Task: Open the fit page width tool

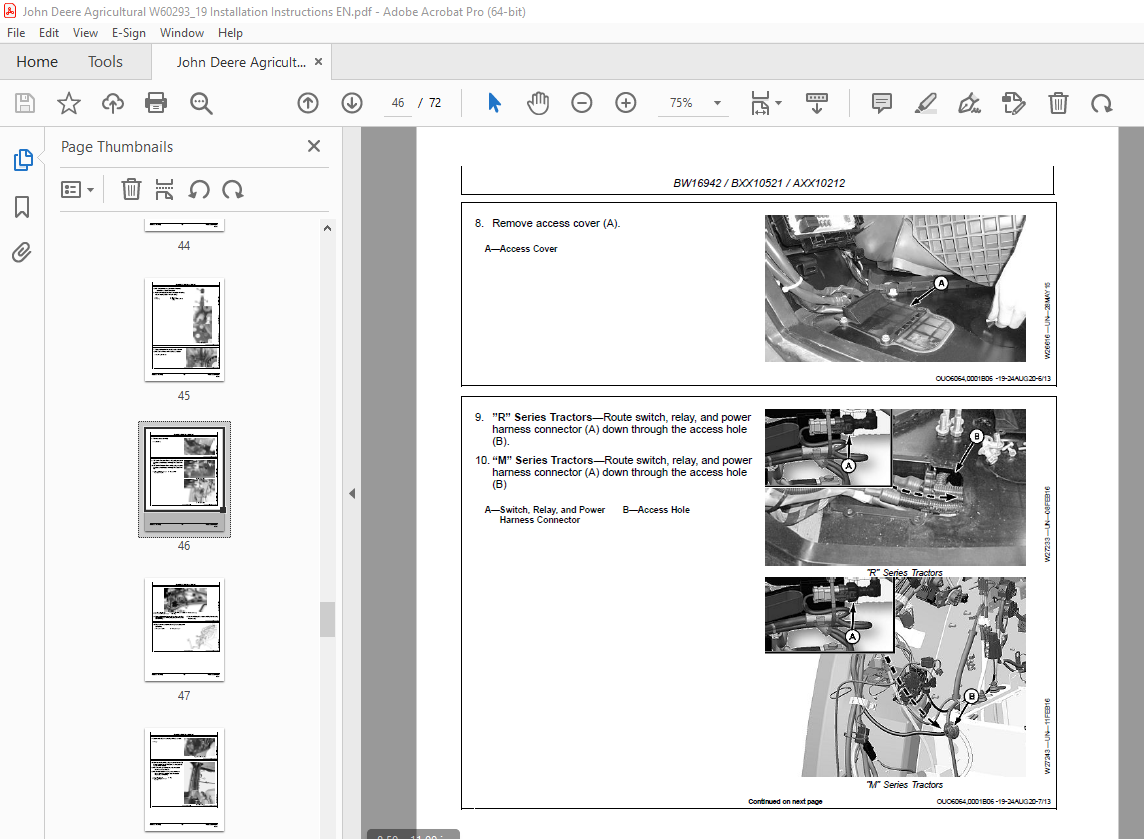Action: tap(760, 103)
